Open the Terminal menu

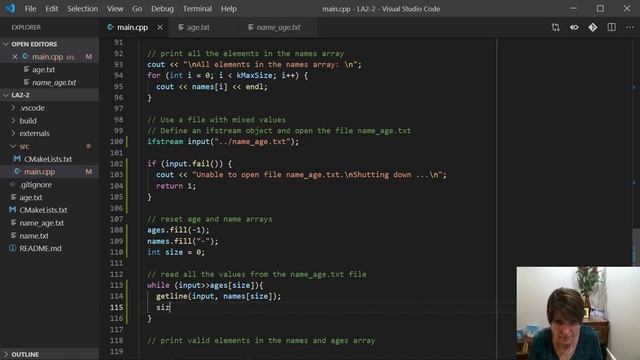pyautogui.click(x=197, y=9)
